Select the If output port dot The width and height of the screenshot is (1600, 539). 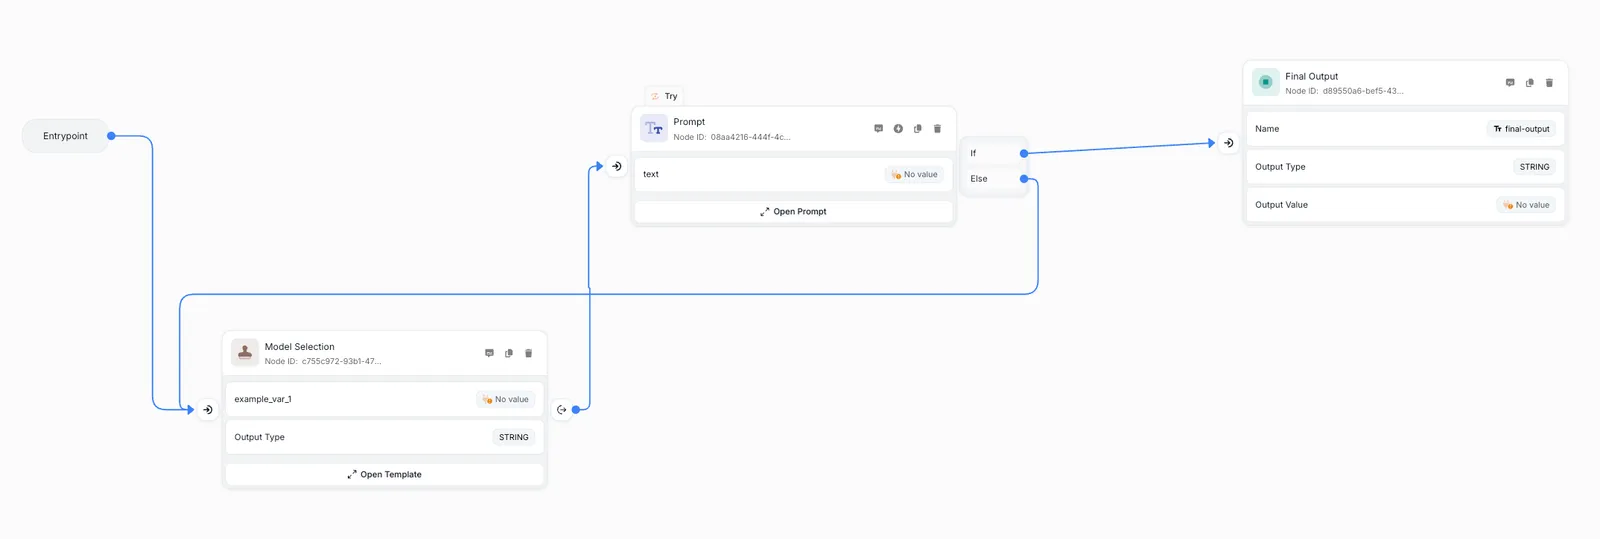coord(1024,153)
